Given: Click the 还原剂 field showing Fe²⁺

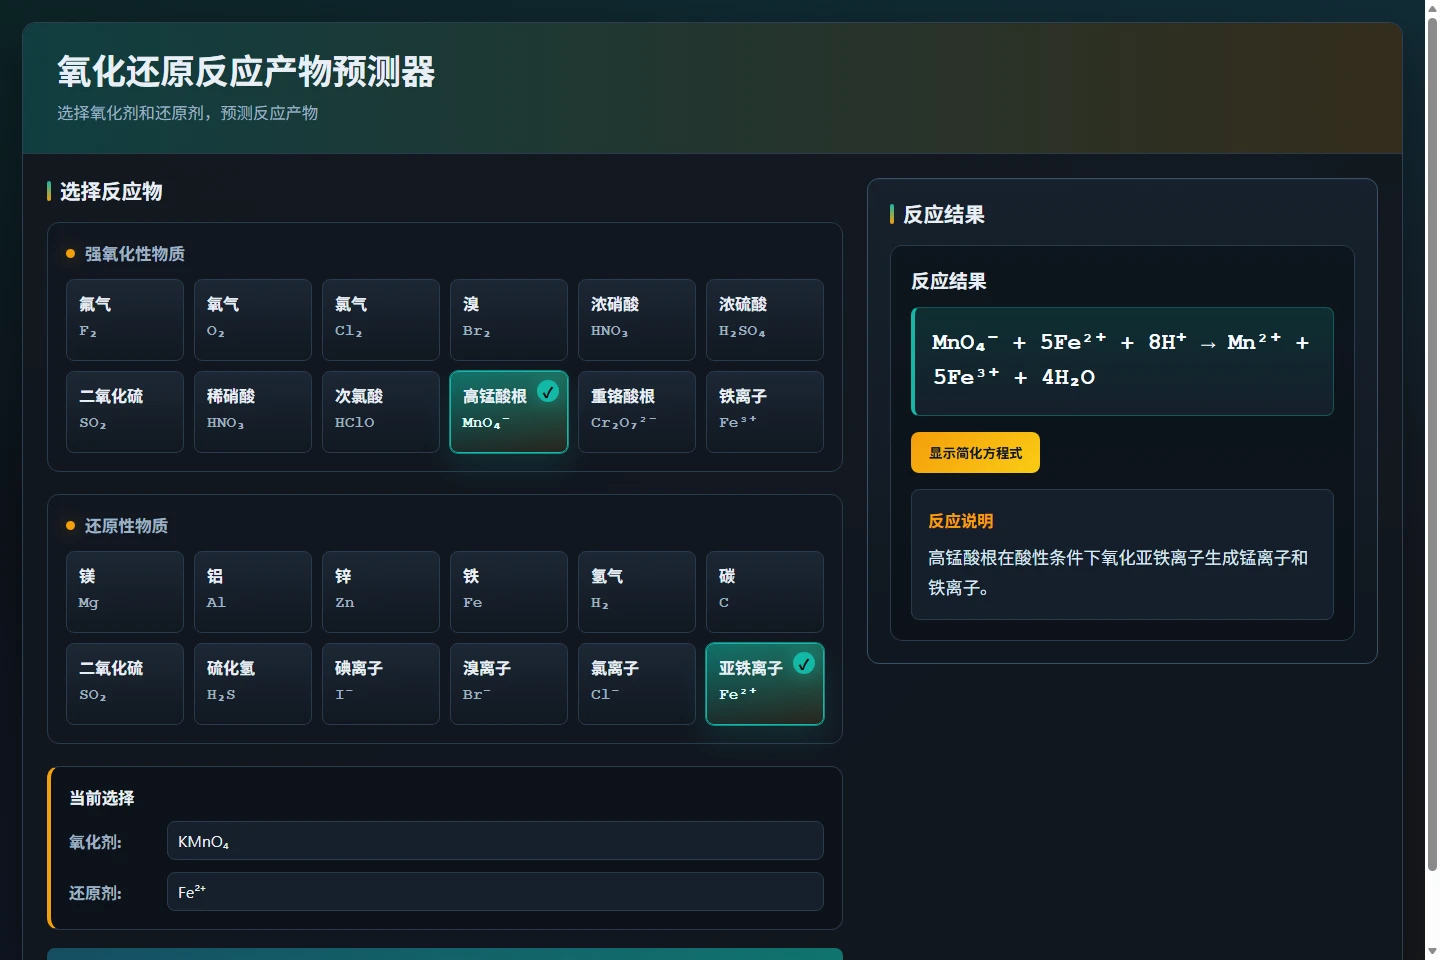Looking at the screenshot, I should [495, 892].
